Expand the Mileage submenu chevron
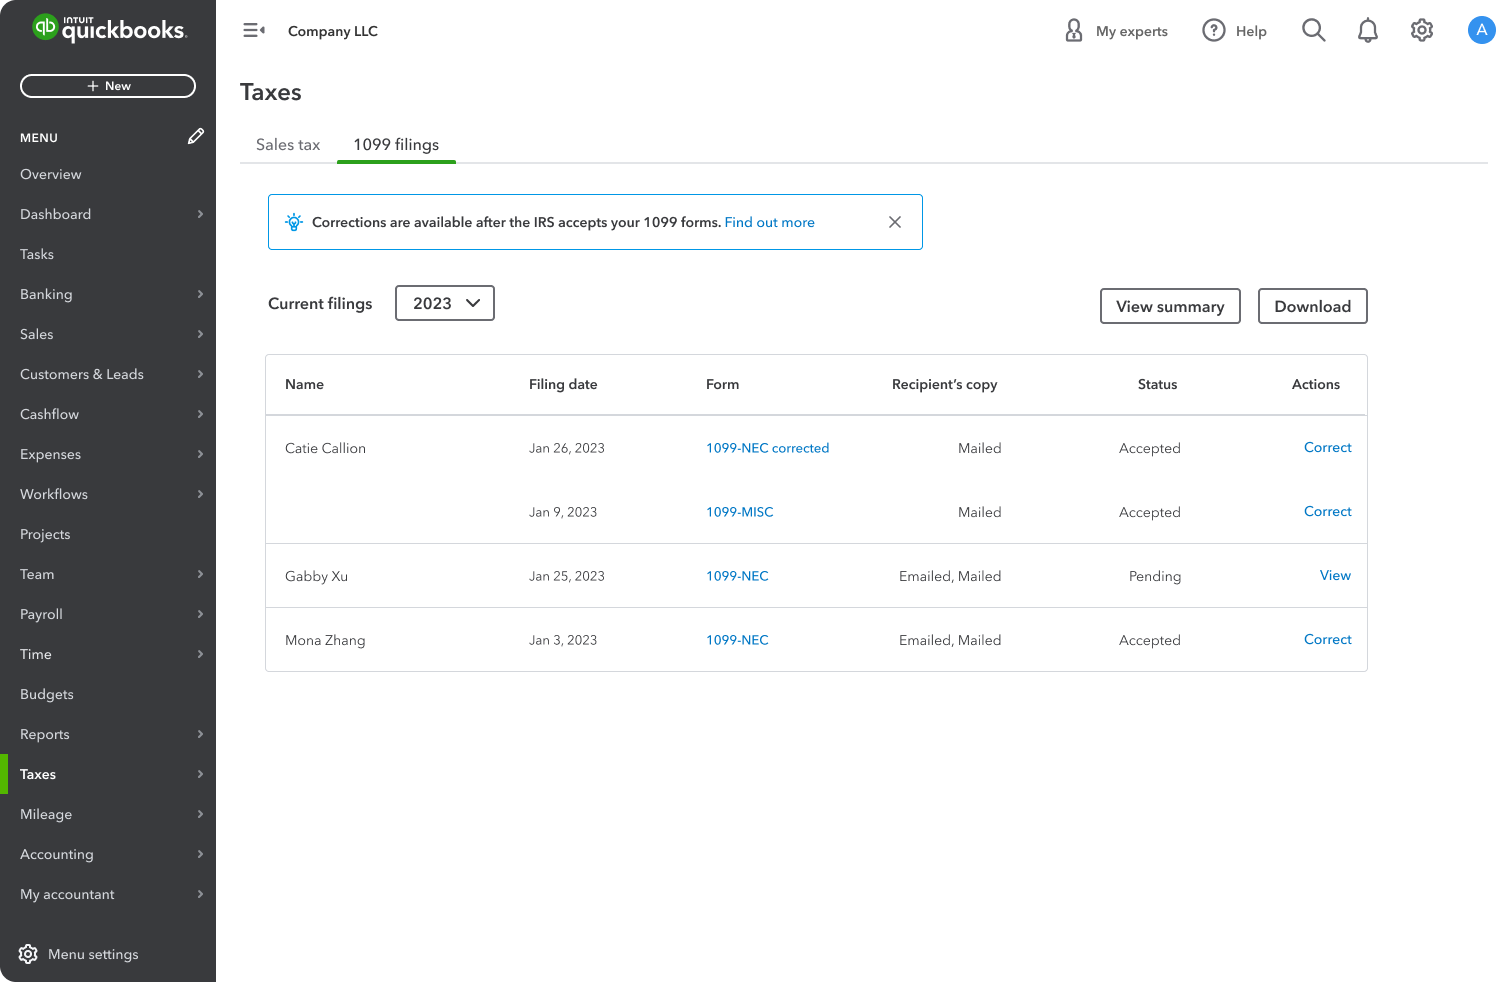 [200, 814]
